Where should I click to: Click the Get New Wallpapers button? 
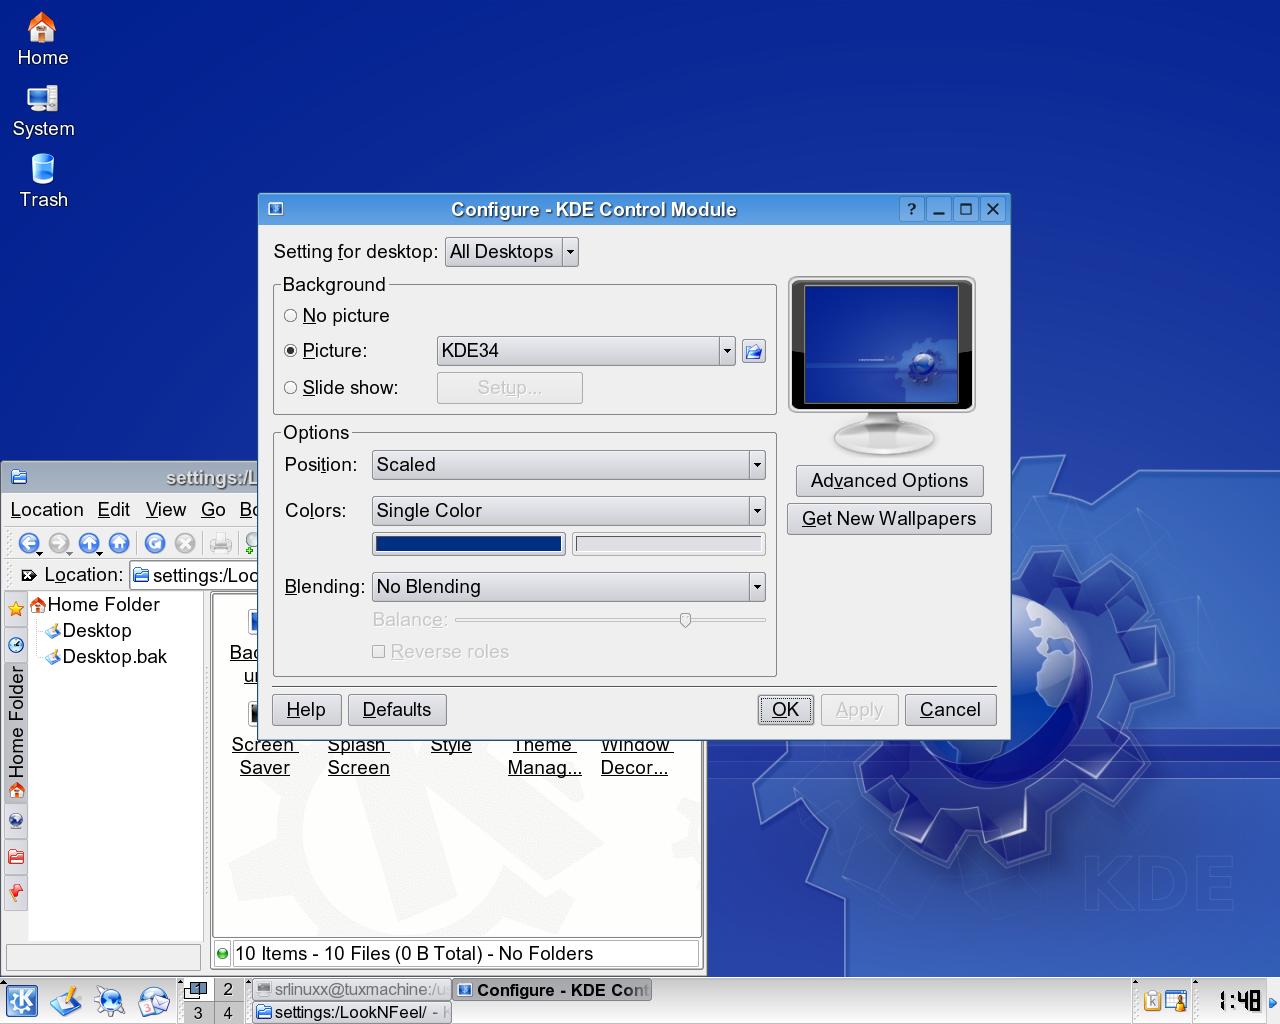pos(889,519)
